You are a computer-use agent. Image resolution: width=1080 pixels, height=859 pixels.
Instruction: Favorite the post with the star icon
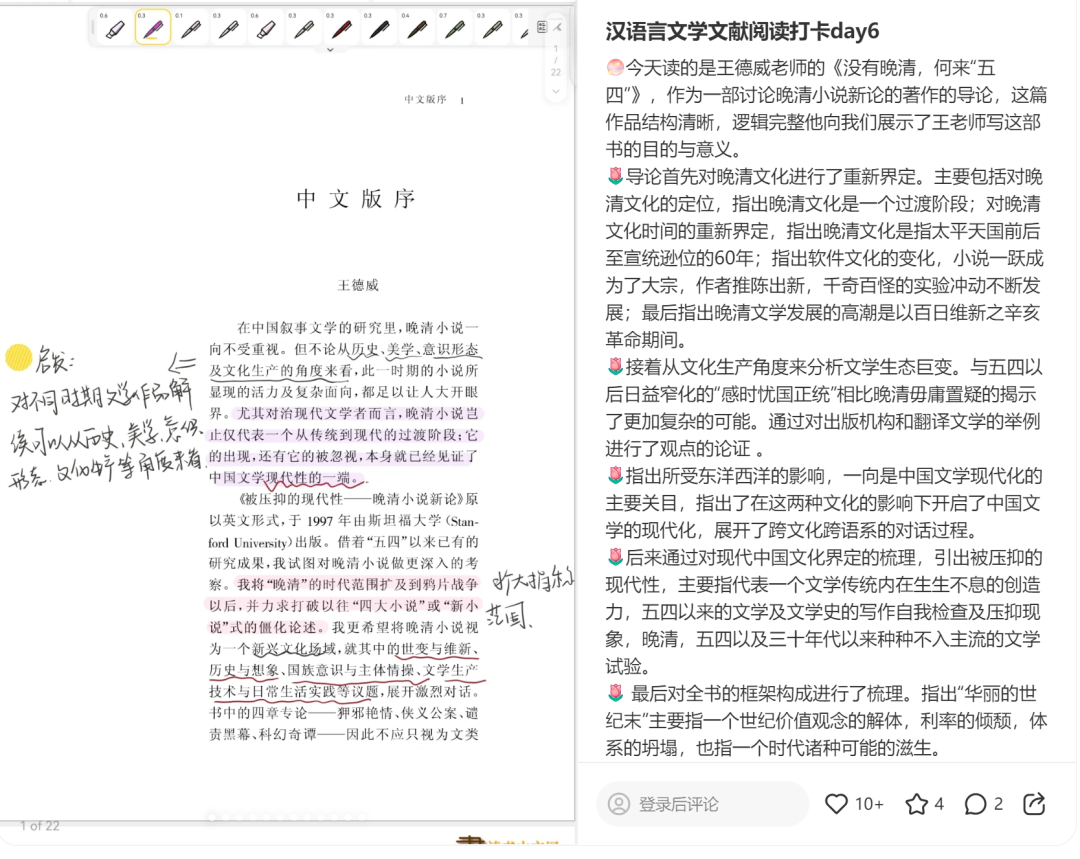[x=916, y=803]
